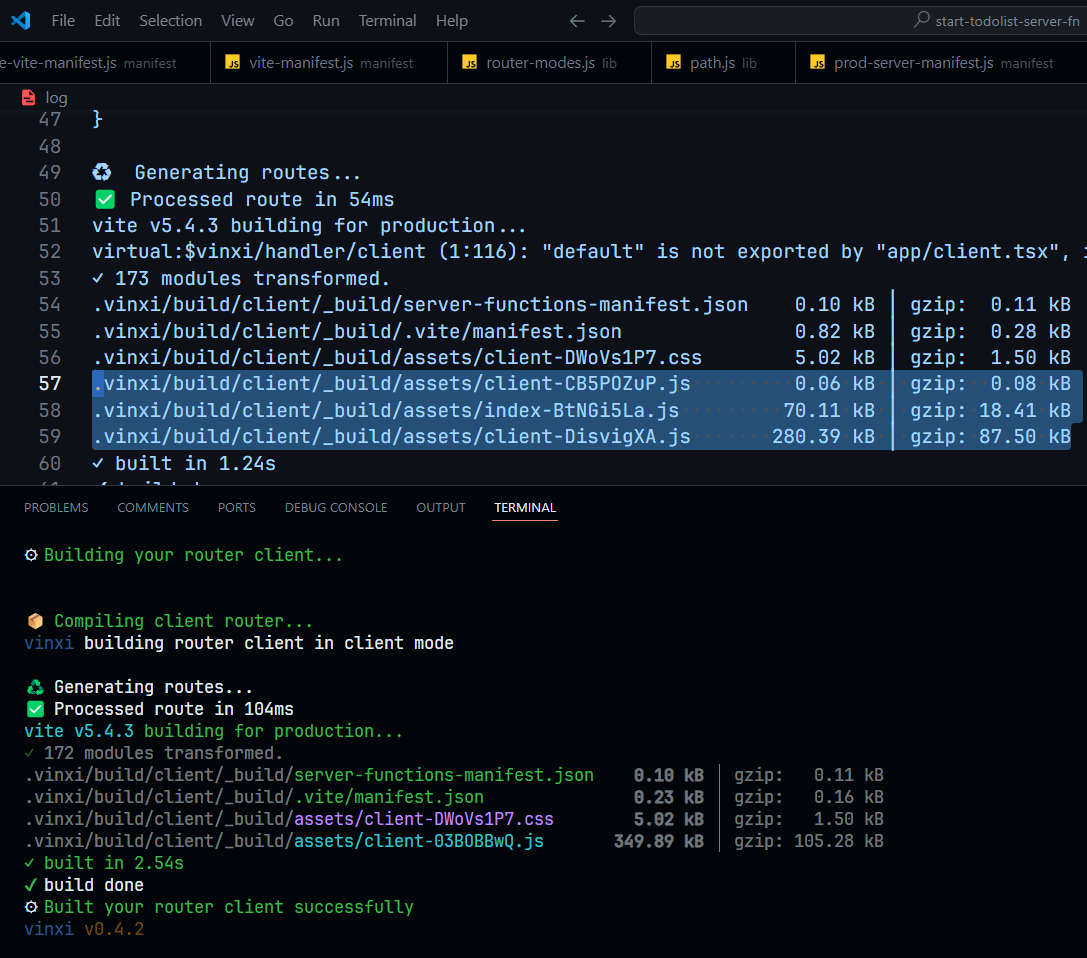Open the OUTPUT panel tab
Image resolution: width=1087 pixels, height=958 pixels.
click(x=441, y=507)
